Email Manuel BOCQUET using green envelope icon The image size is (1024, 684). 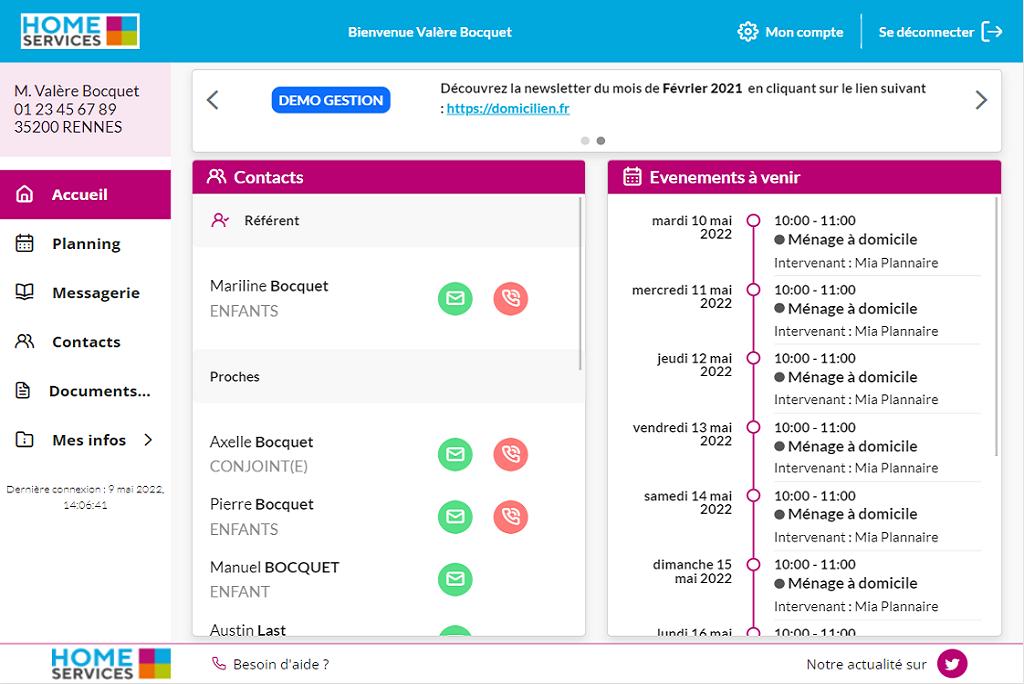(455, 579)
